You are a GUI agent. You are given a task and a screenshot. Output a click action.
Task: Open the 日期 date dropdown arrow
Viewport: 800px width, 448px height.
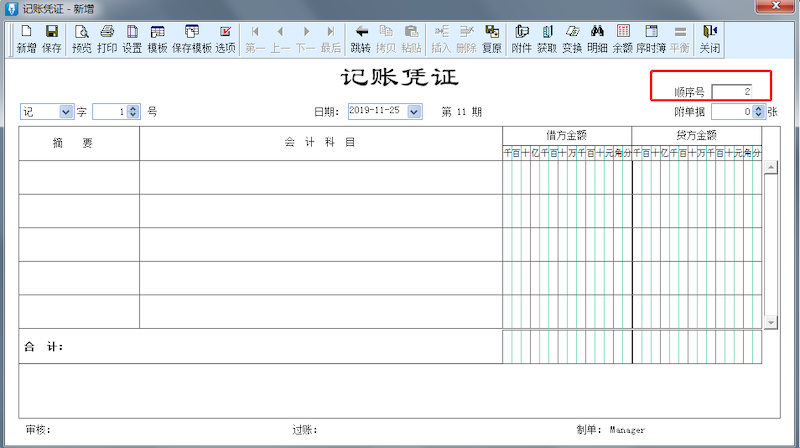click(414, 111)
